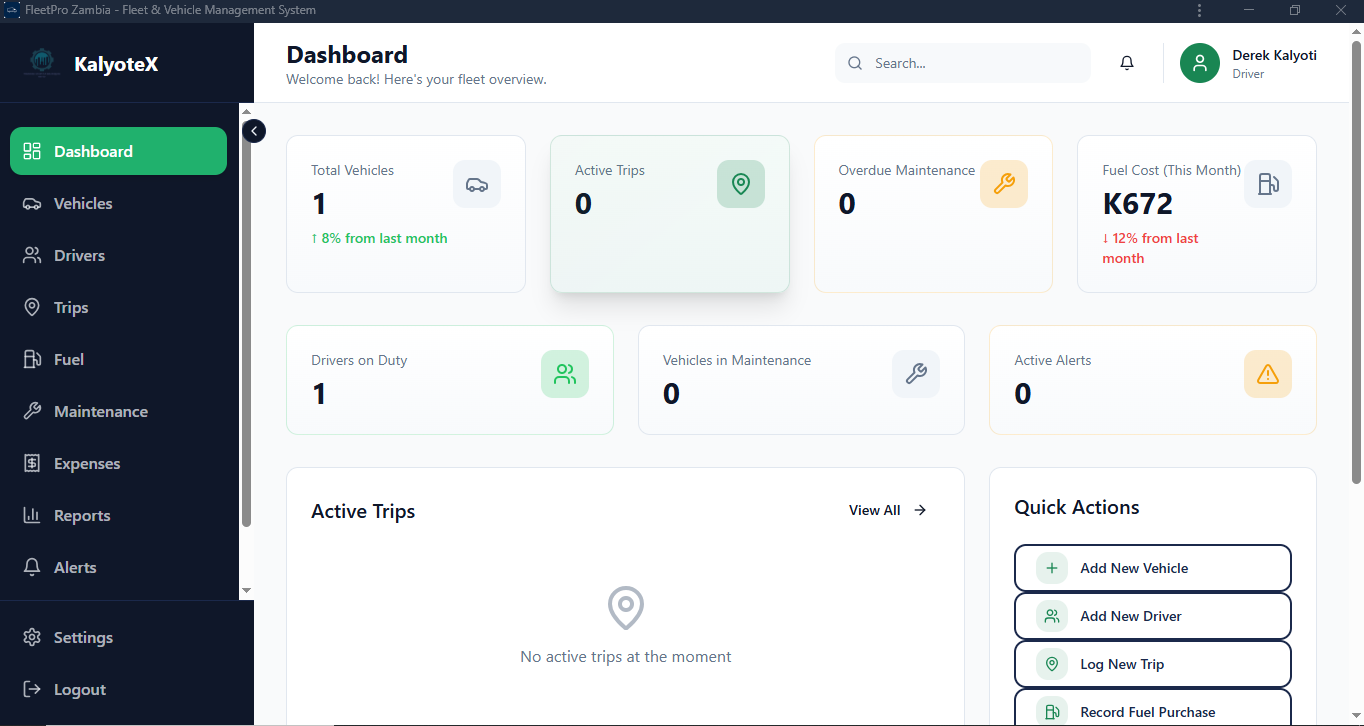This screenshot has height=726, width=1364.
Task: Click the wrench icon on Vehicles in Maintenance card
Action: [915, 374]
